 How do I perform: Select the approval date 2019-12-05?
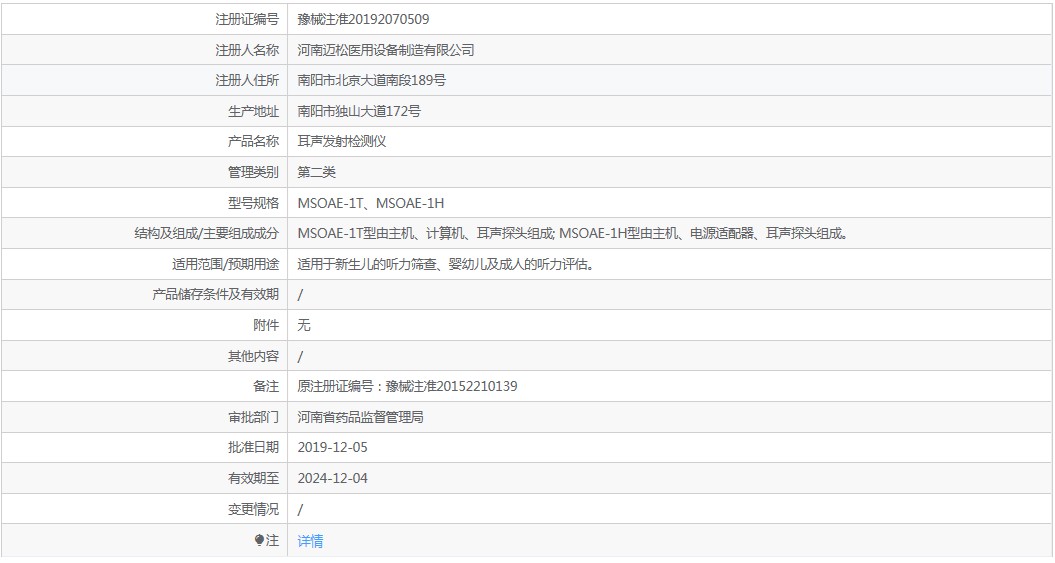pyautogui.click(x=332, y=447)
